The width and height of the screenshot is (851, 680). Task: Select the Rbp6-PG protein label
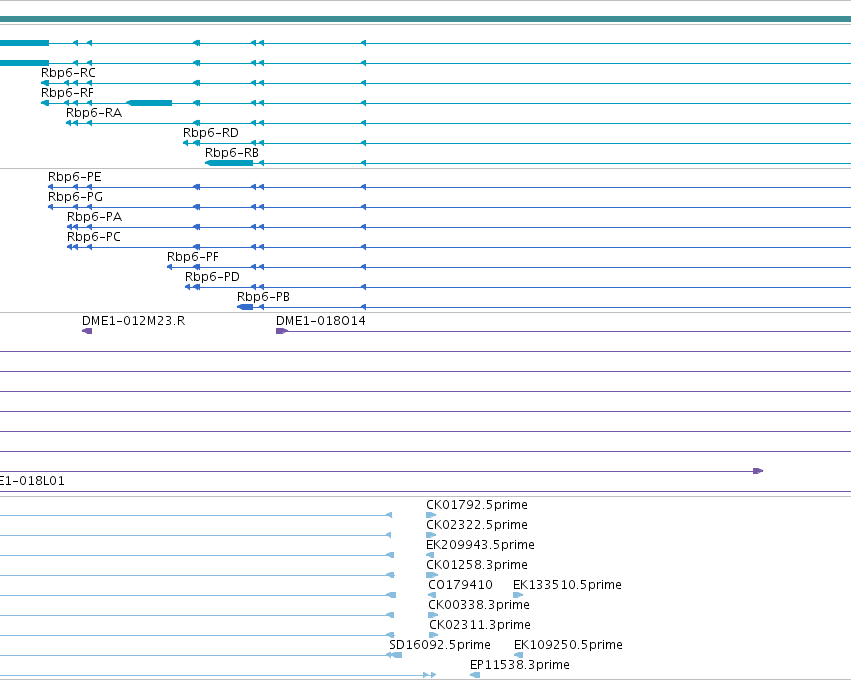tap(75, 197)
